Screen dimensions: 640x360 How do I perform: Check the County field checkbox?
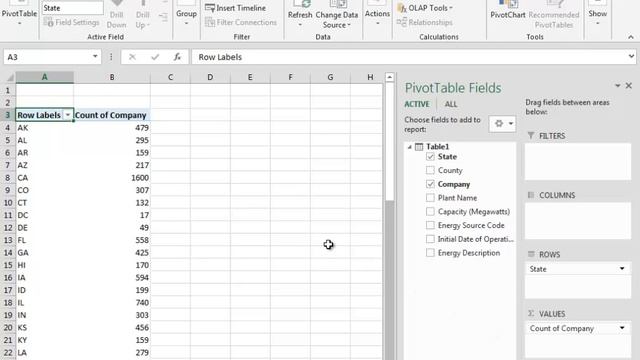click(x=430, y=170)
